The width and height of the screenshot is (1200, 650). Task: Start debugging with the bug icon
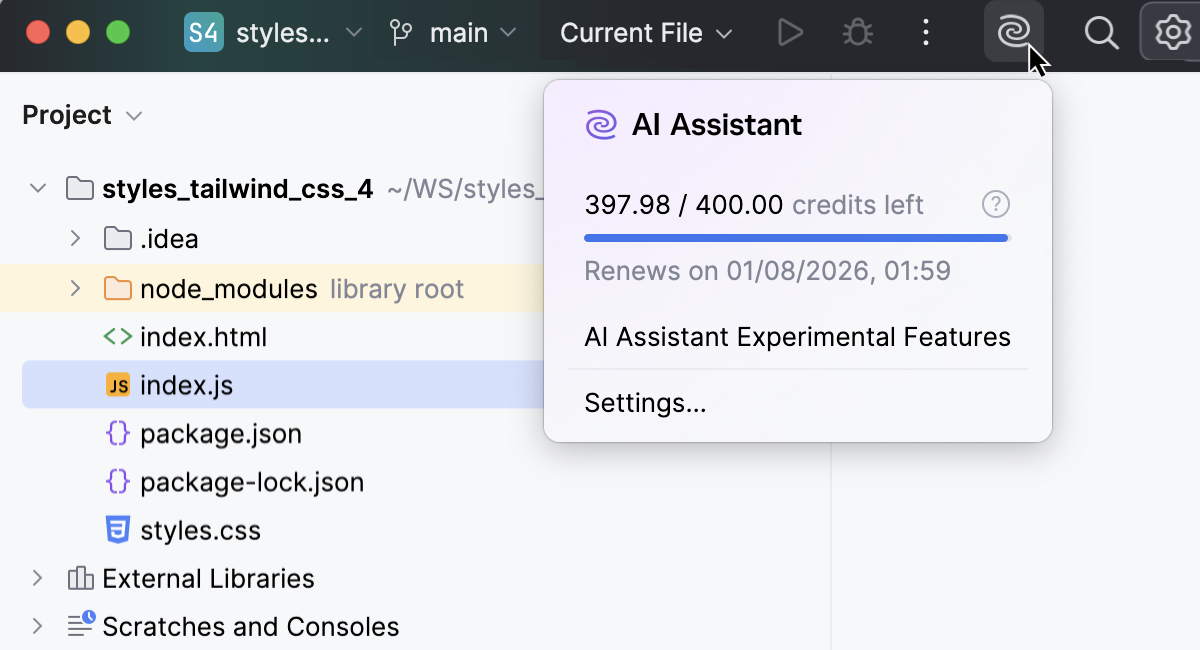[x=857, y=33]
